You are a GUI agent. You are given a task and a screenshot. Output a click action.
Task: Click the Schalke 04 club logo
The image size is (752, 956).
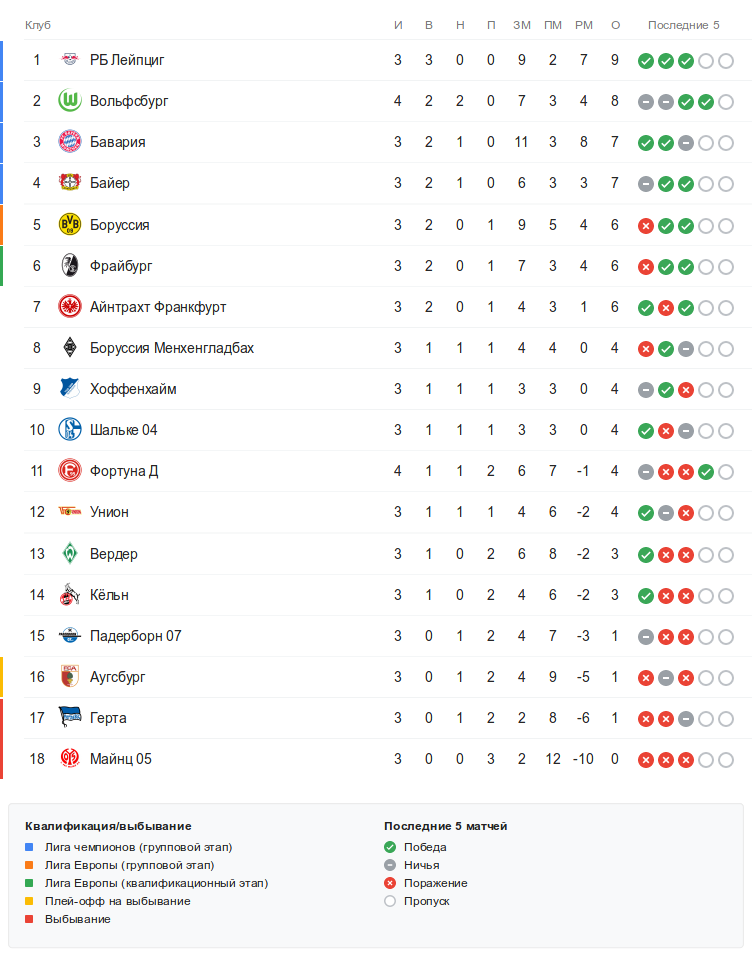[69, 430]
